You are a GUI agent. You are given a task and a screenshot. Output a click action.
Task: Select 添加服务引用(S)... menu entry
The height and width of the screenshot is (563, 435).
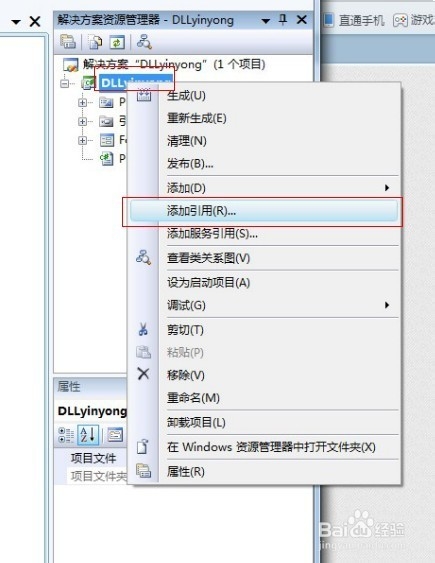click(x=264, y=234)
